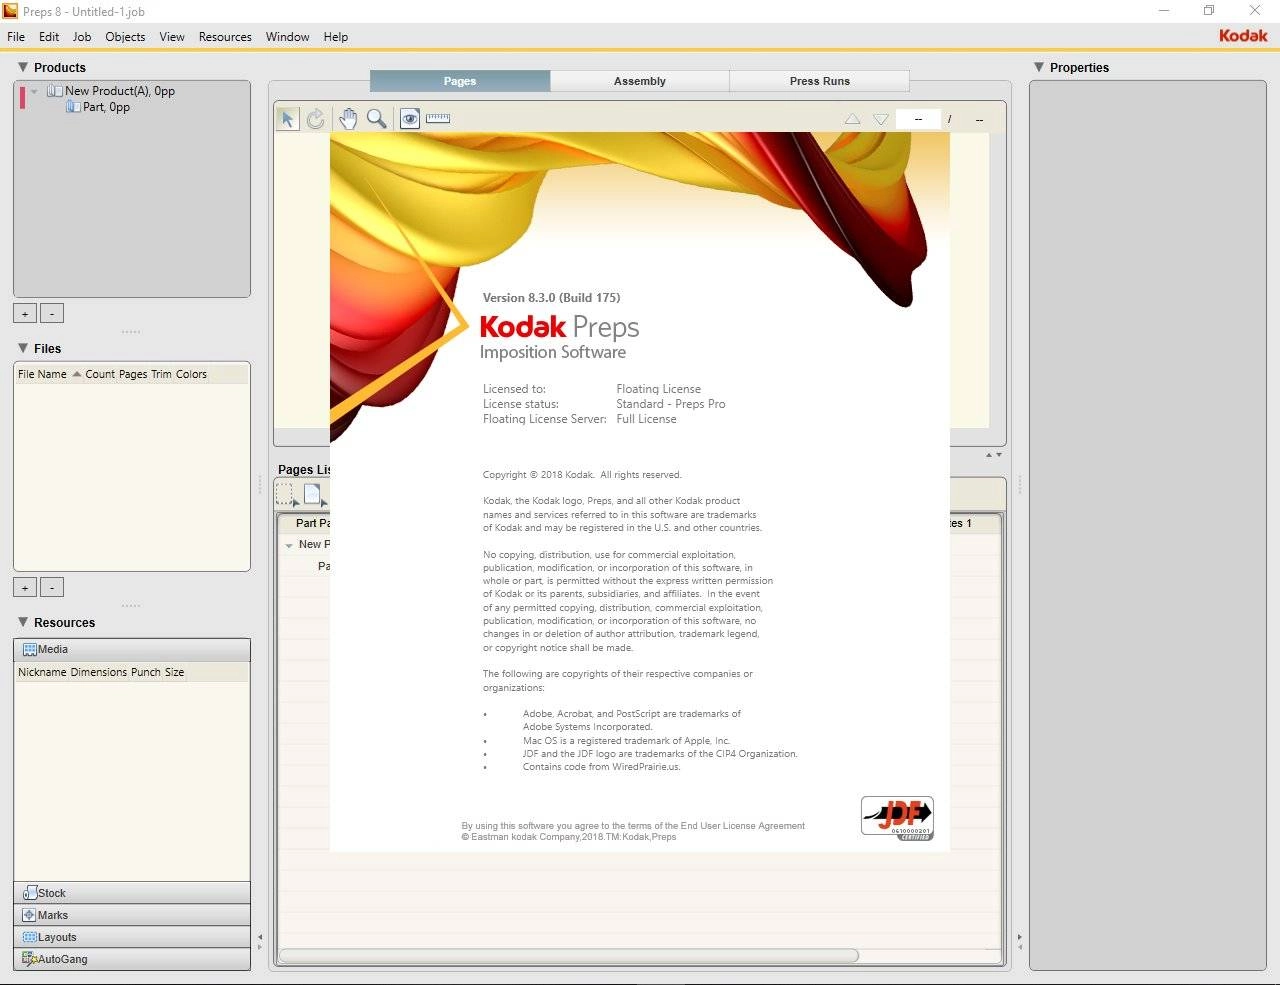This screenshot has height=985, width=1280.
Task: Sort files by File Name arrow
Action: pyautogui.click(x=76, y=374)
